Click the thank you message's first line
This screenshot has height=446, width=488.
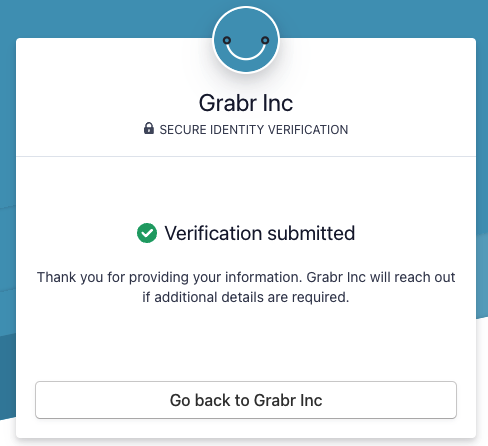coord(246,277)
